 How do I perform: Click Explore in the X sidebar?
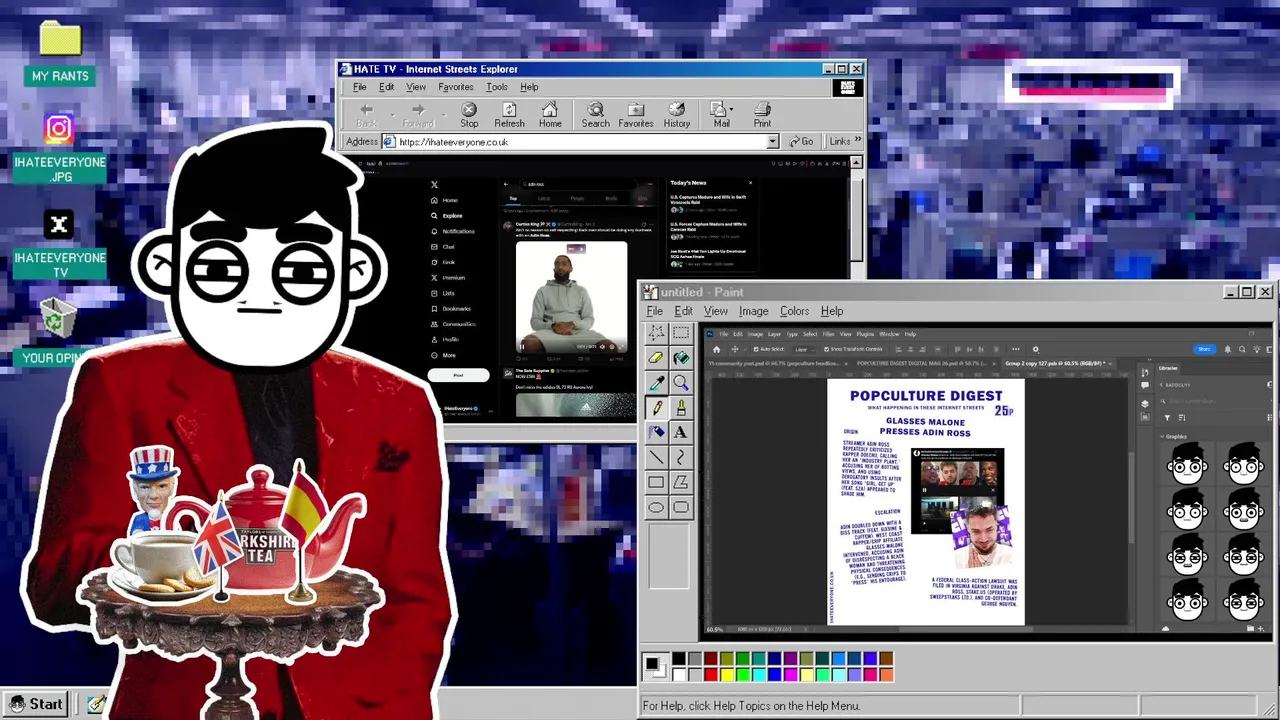[x=446, y=215]
